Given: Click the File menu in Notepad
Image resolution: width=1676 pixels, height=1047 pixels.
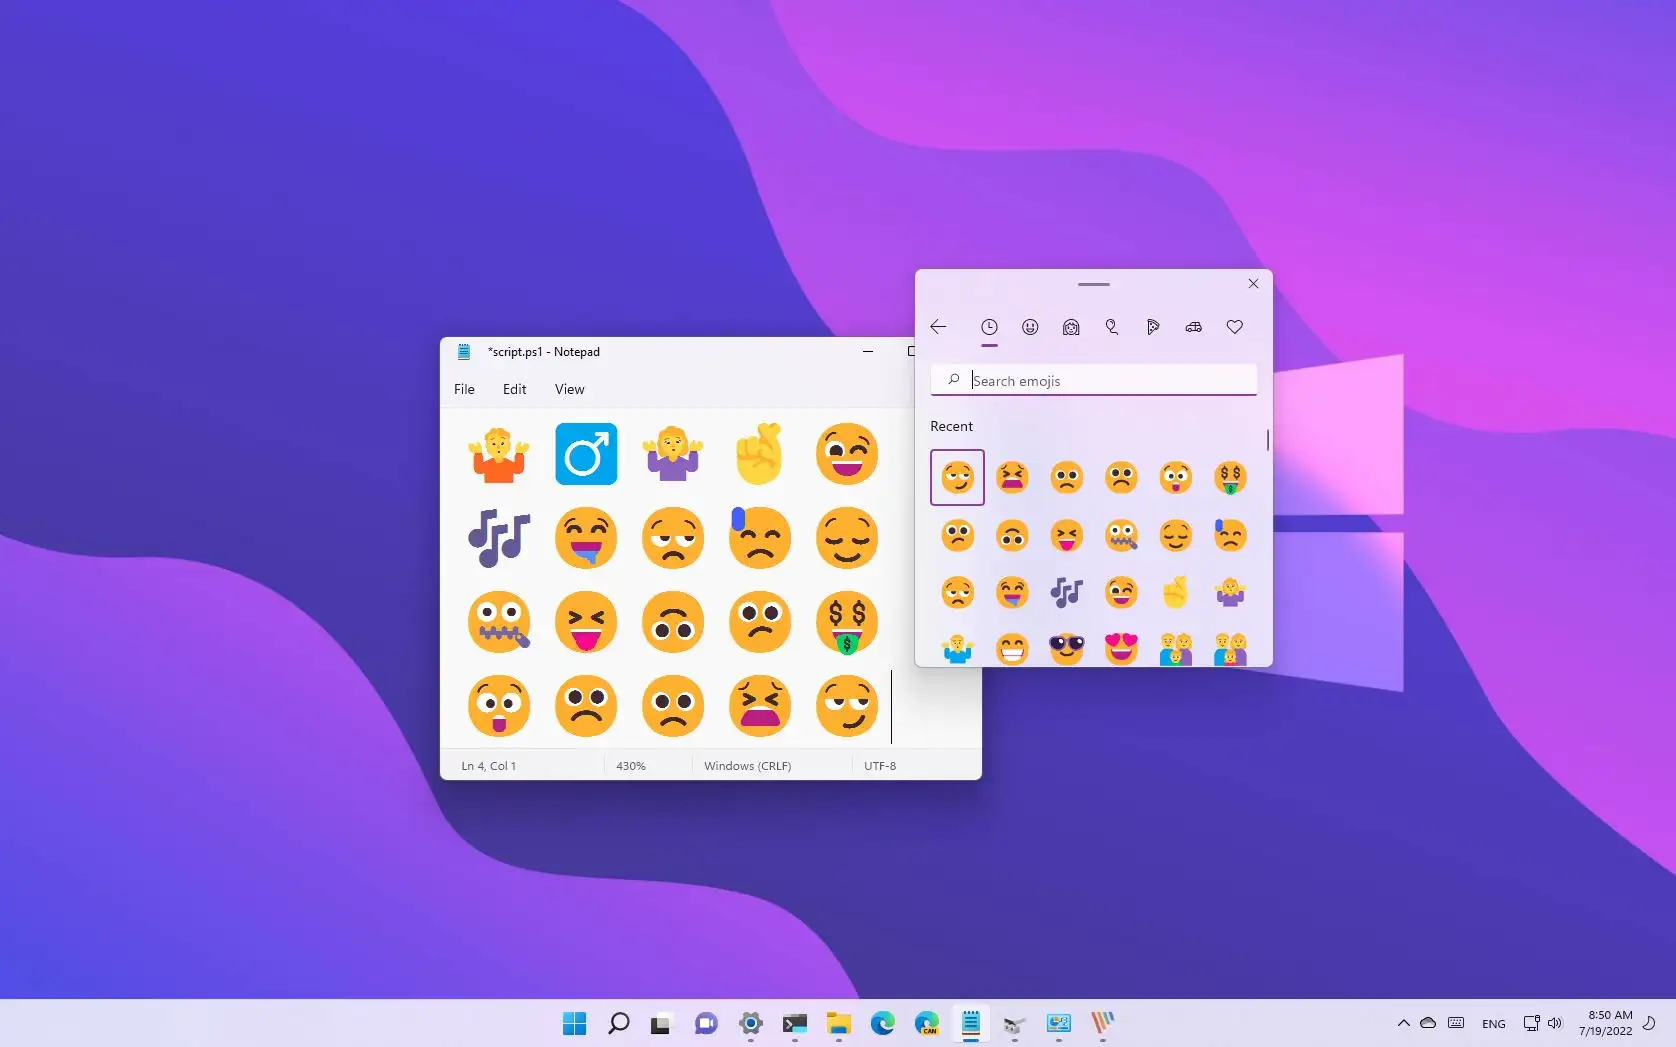Looking at the screenshot, I should 464,389.
